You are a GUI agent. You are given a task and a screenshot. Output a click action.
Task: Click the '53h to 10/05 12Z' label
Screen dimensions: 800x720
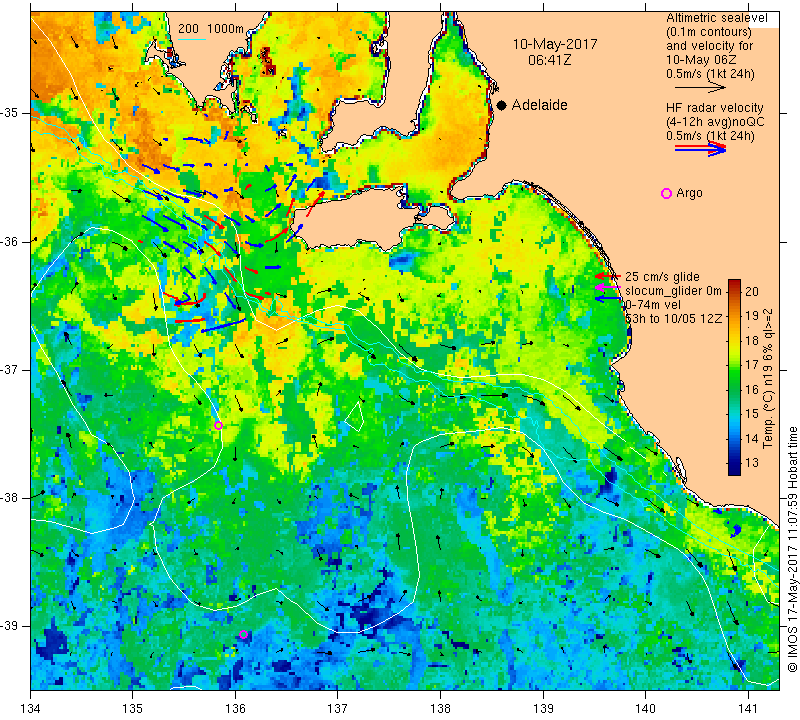pos(673,318)
